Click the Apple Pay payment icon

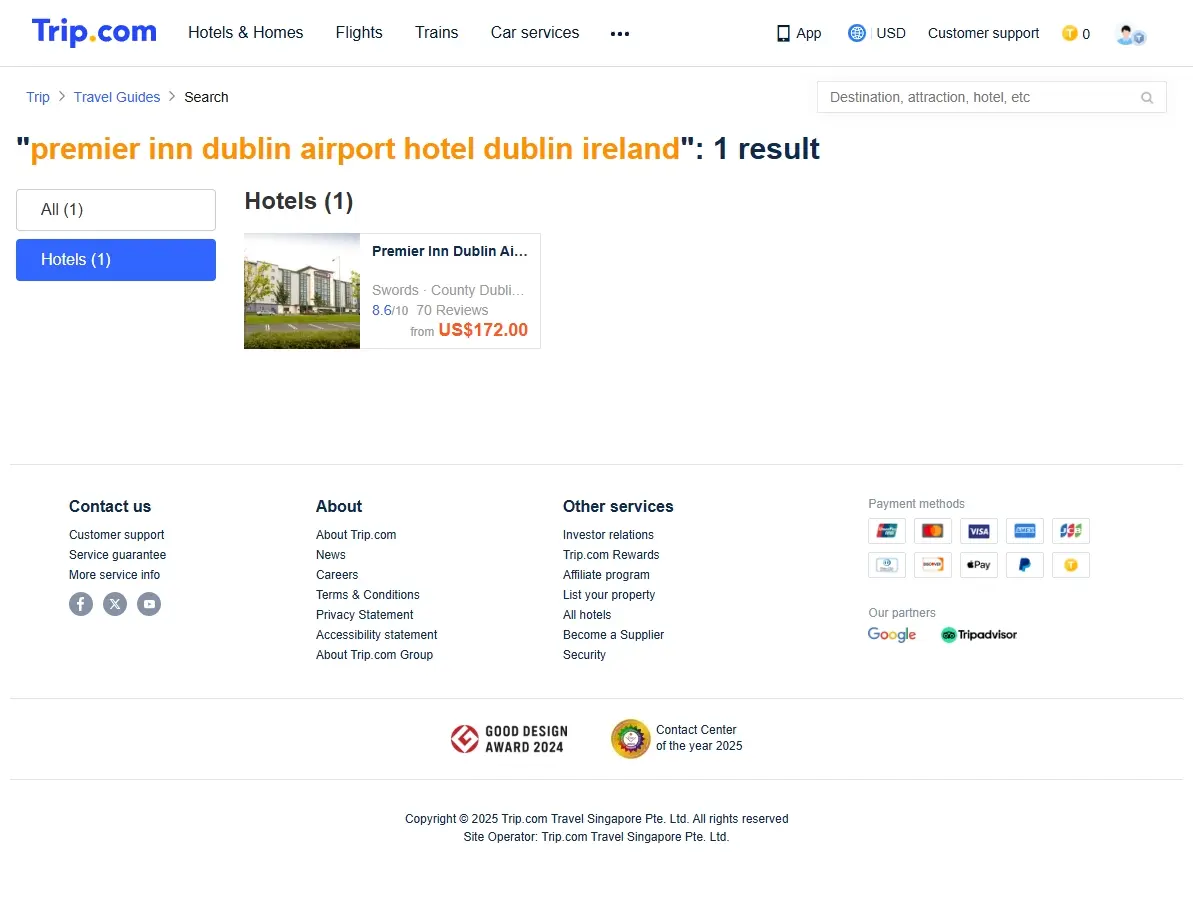coord(978,565)
